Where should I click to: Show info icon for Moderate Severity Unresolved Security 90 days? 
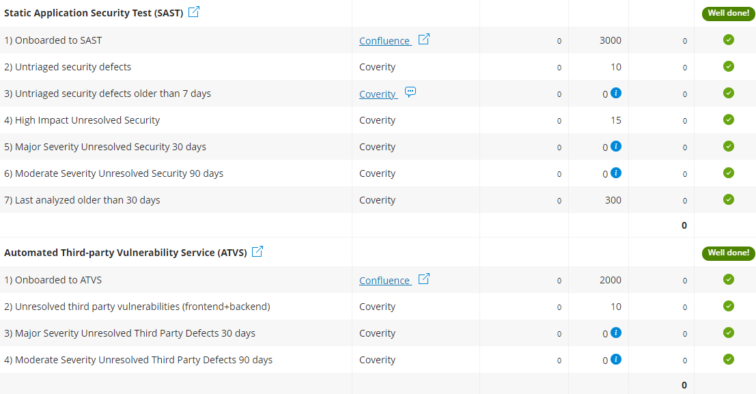pos(616,173)
